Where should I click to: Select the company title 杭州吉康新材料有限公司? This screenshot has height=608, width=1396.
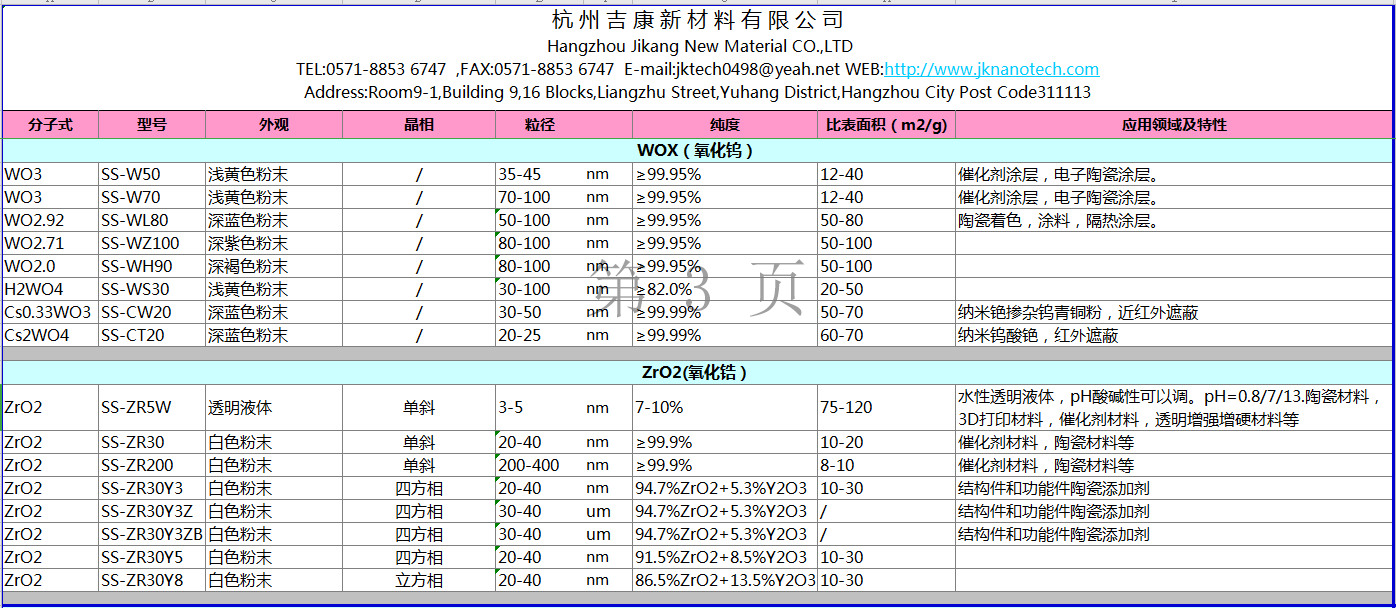698,20
